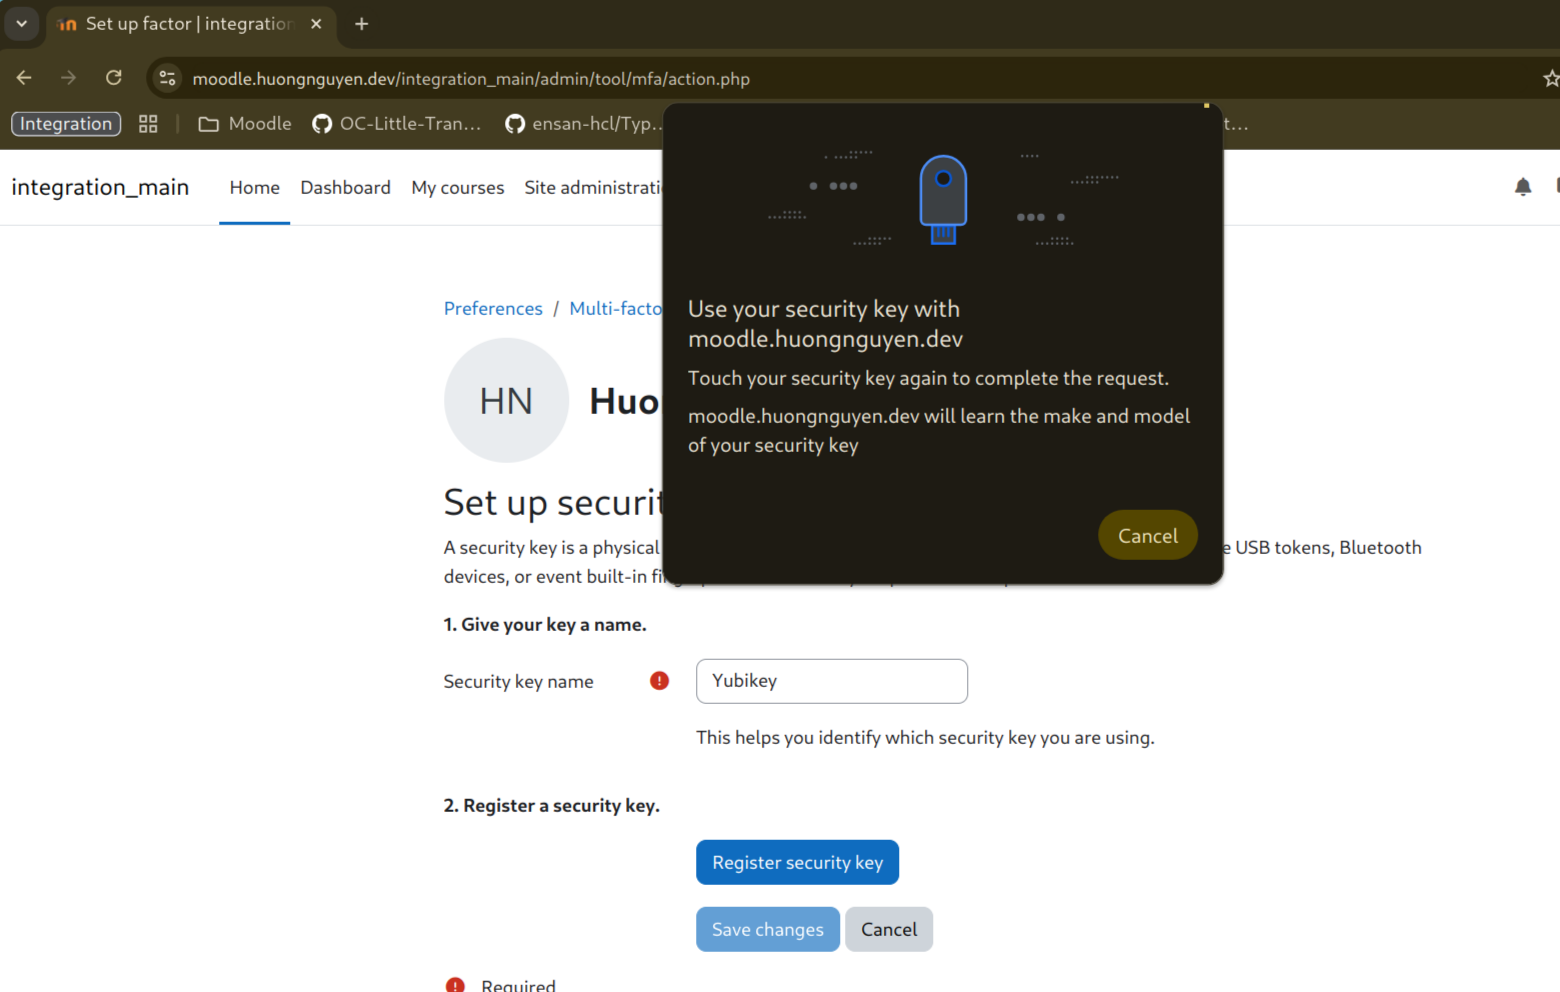Click 'Touch your security key again' text
Image resolution: width=1560 pixels, height=992 pixels.
coord(928,378)
